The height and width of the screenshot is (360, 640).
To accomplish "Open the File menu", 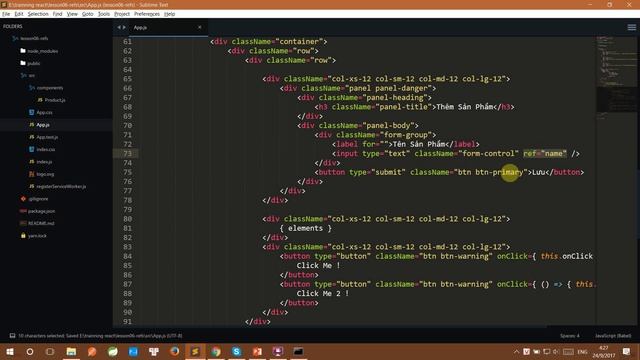I will pyautogui.click(x=6, y=14).
